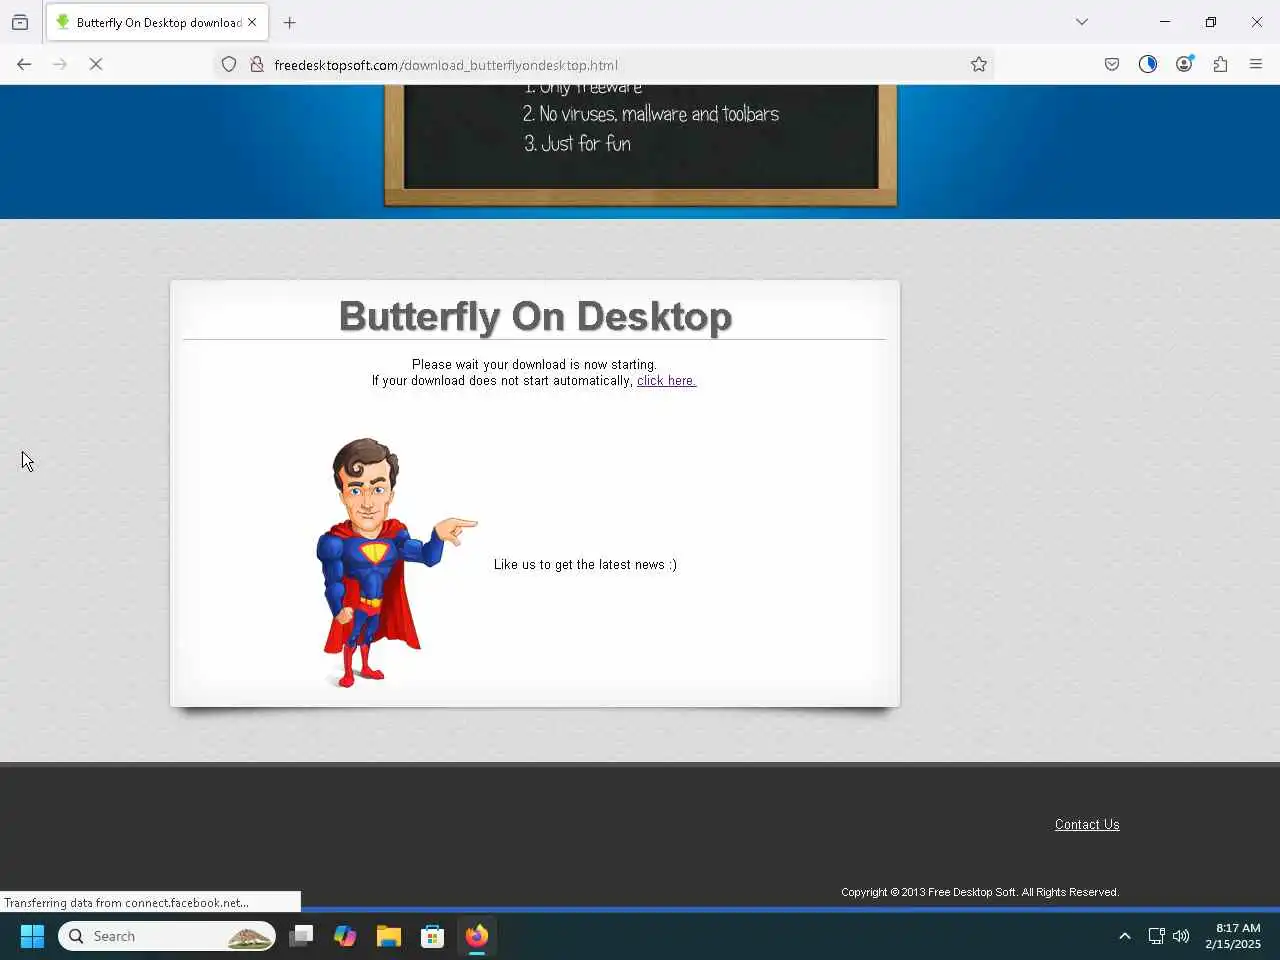The image size is (1280, 960).
Task: Go back to the previous page
Action: click(24, 64)
